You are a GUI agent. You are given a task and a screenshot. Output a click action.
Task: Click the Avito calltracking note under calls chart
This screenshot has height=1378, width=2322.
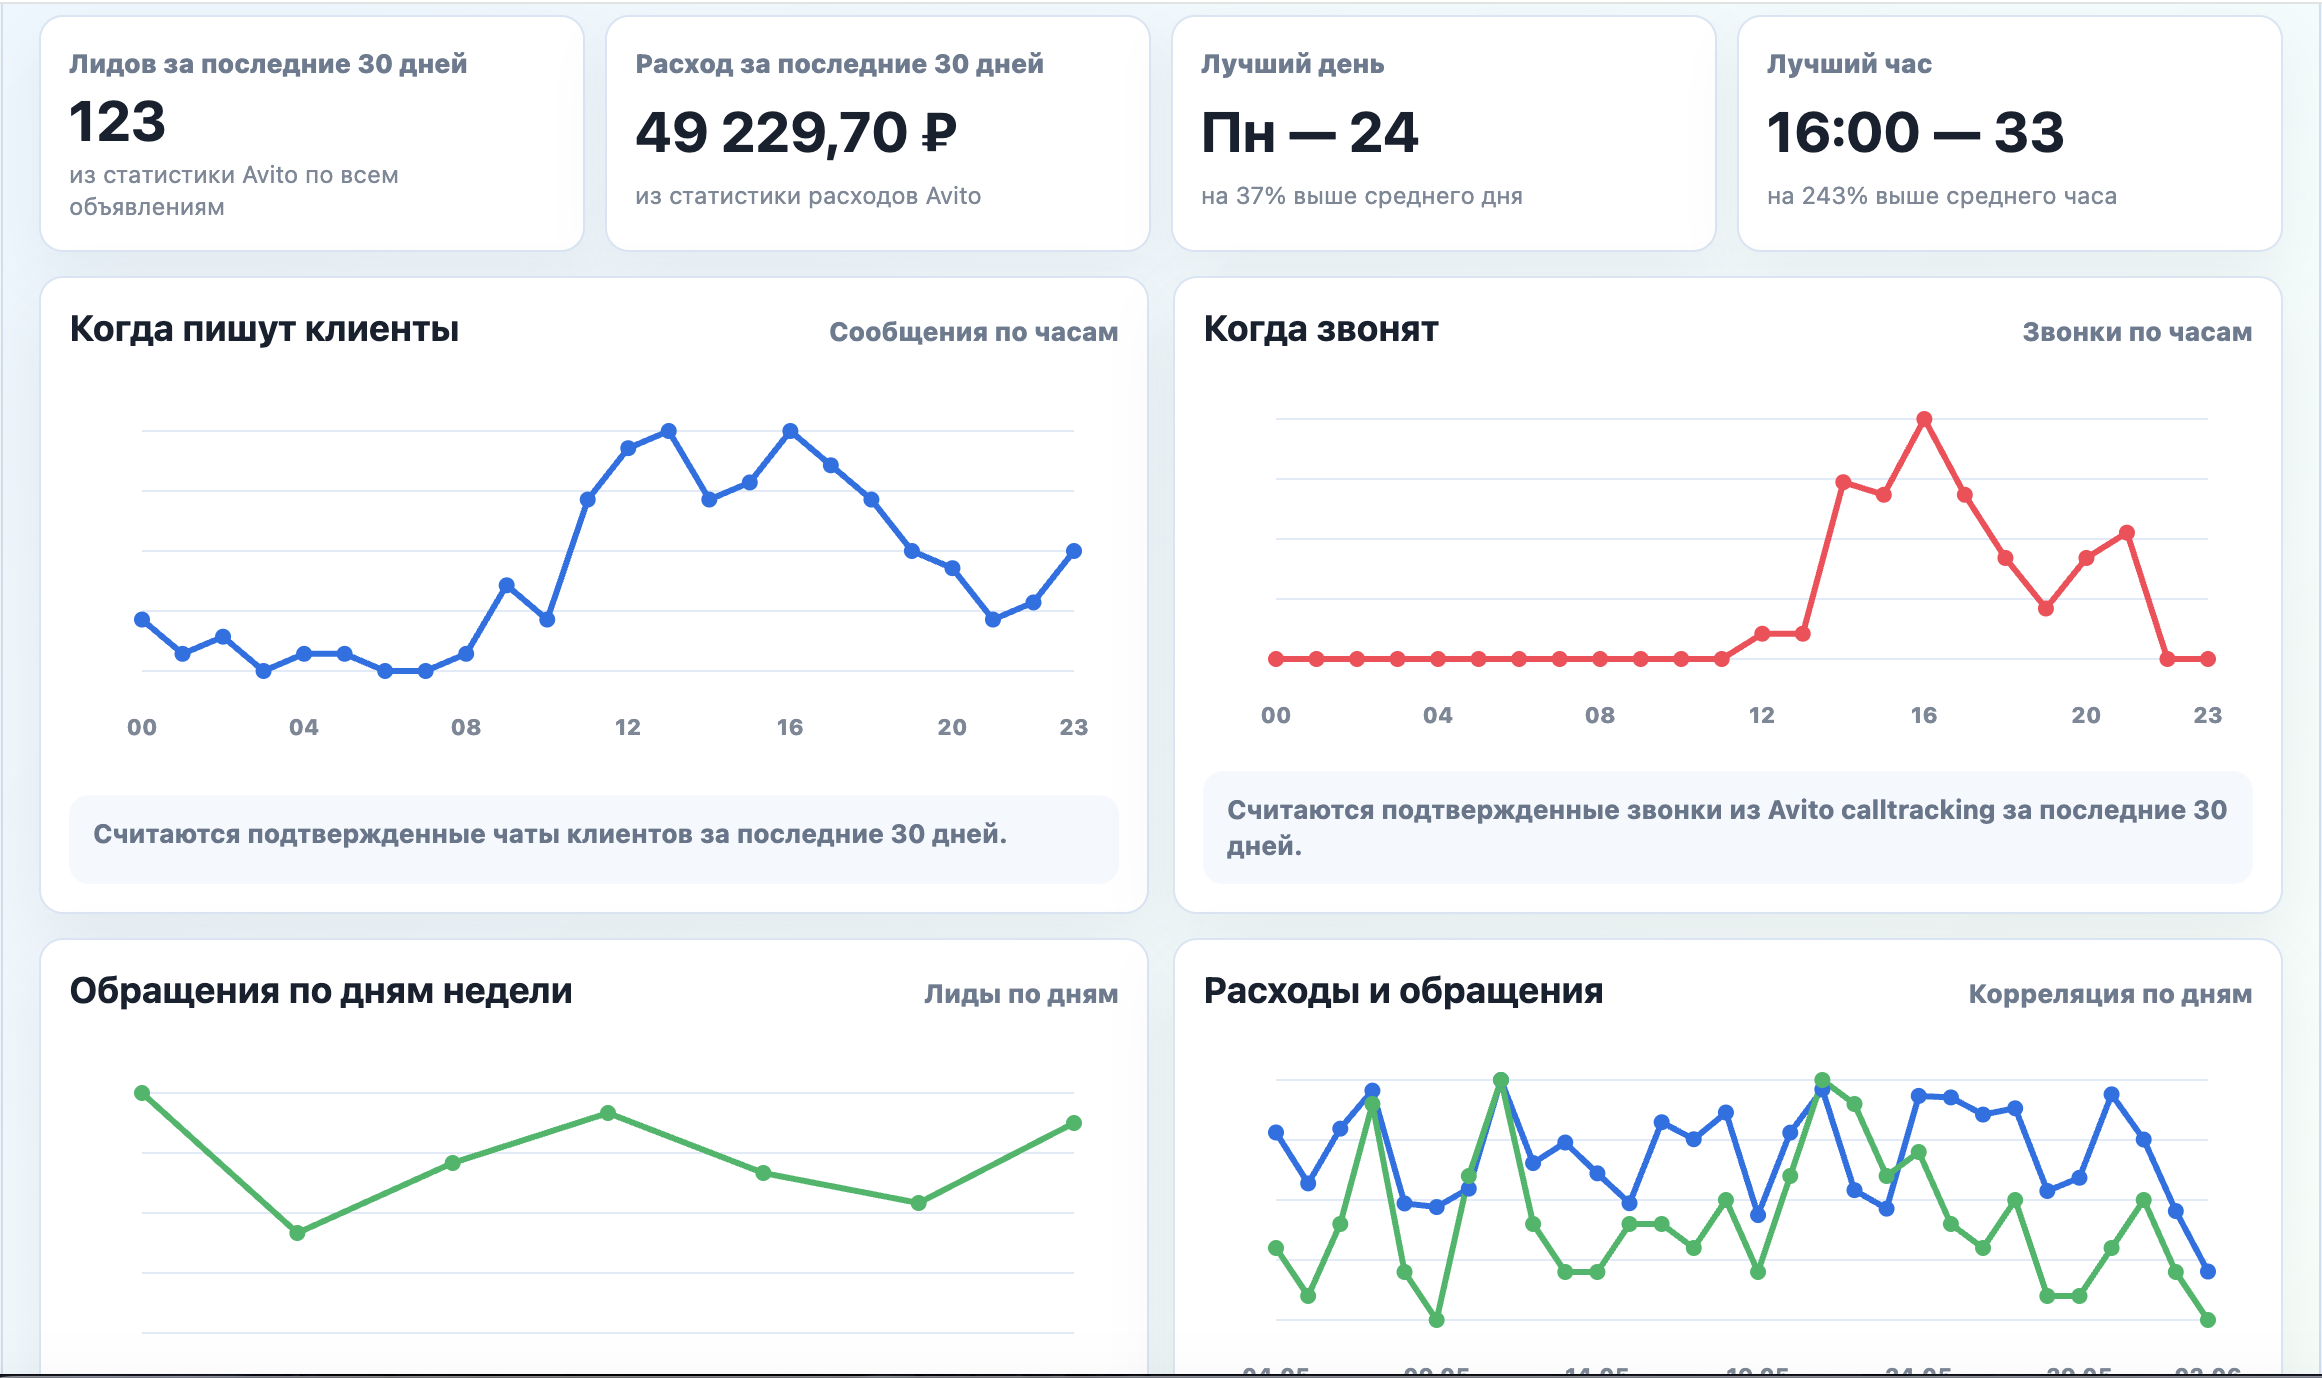point(1728,827)
